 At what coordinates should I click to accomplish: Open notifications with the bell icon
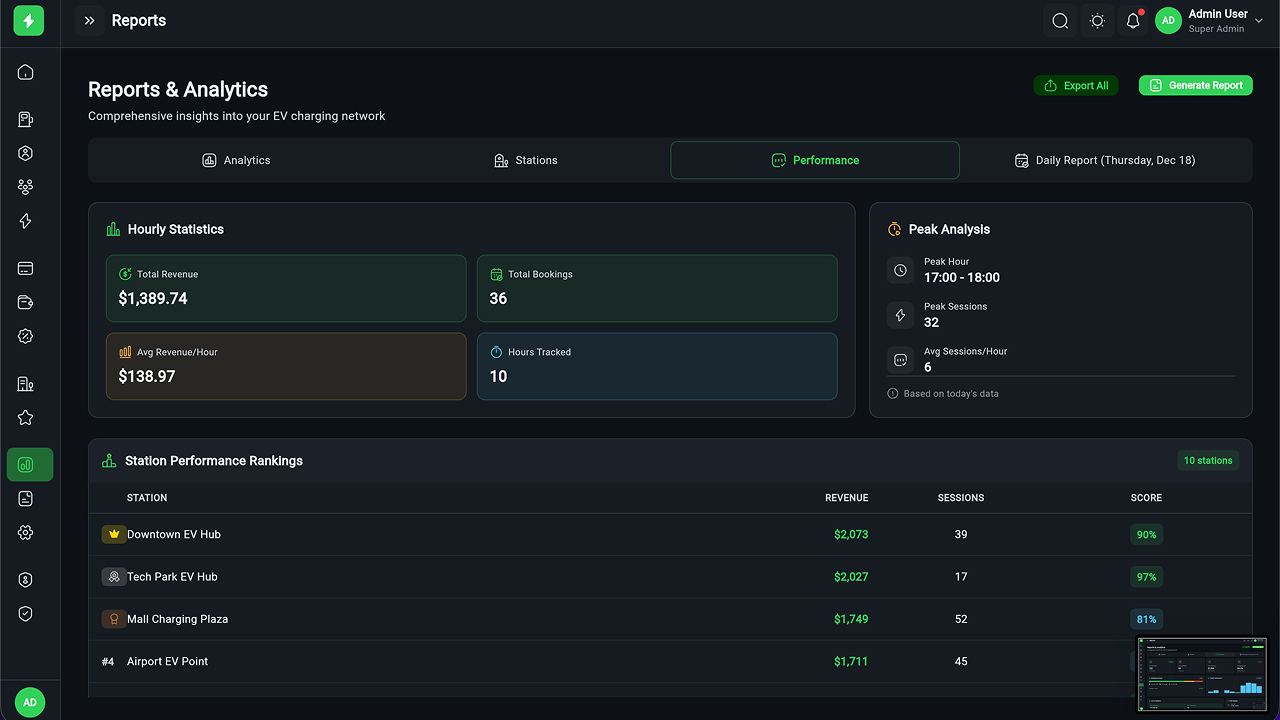click(1133, 21)
